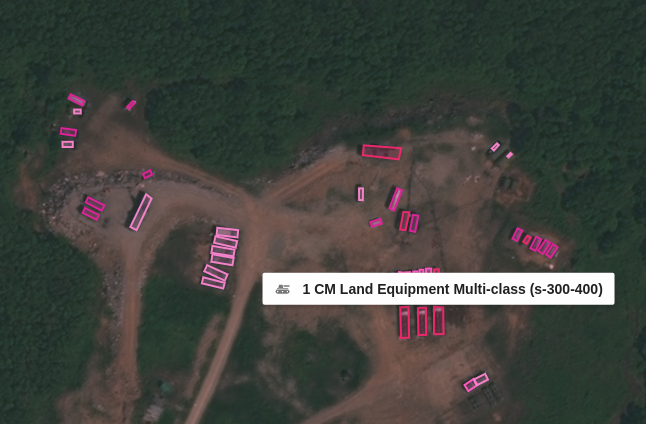Select the small filled pink box at the forest edge
The height and width of the screenshot is (424, 646).
pyautogui.click(x=131, y=105)
